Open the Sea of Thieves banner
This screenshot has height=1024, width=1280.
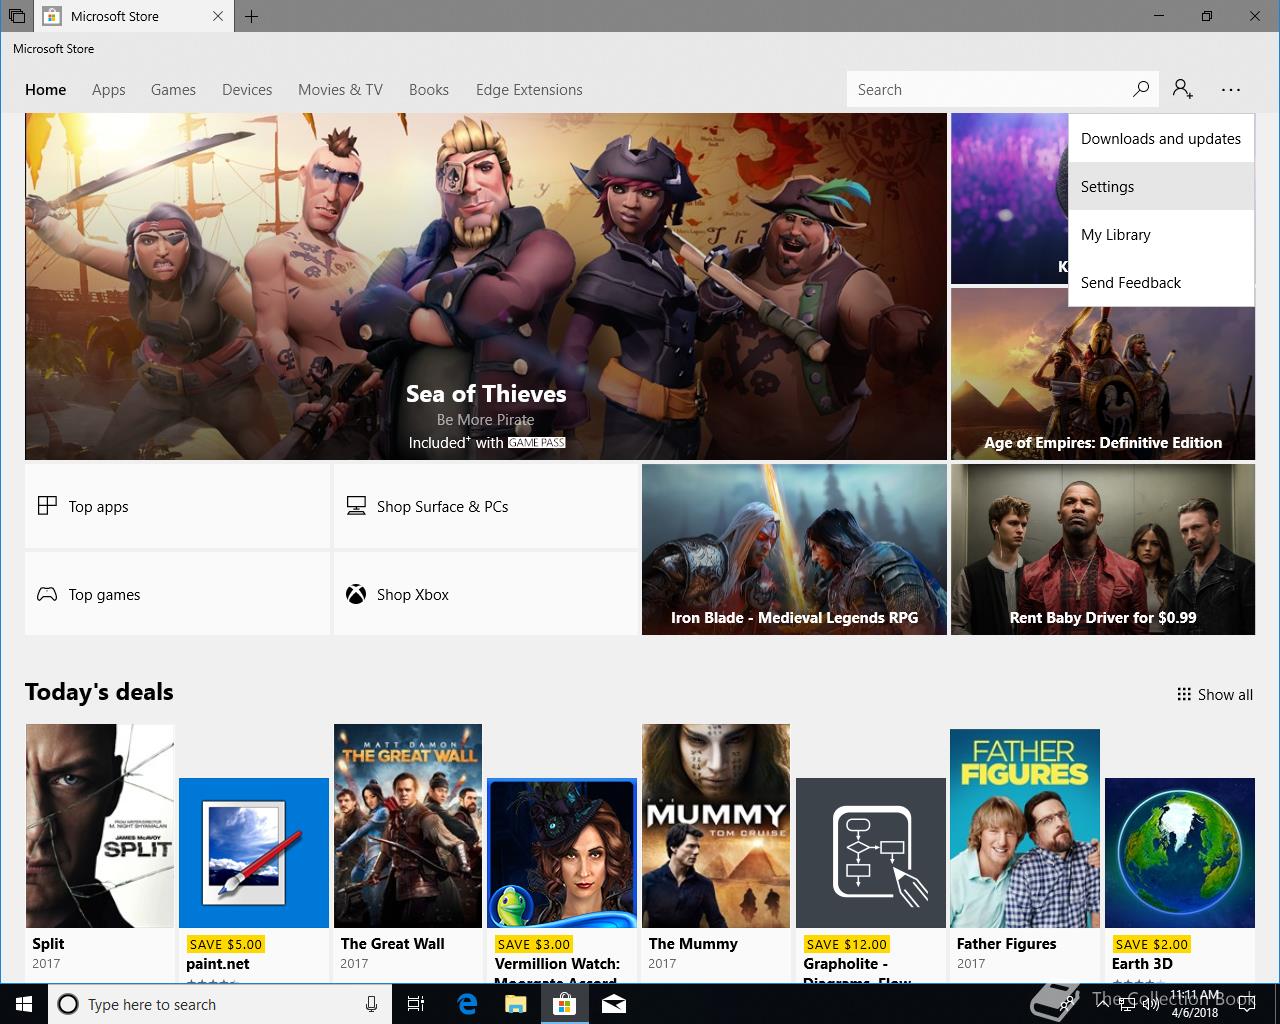[x=485, y=286]
